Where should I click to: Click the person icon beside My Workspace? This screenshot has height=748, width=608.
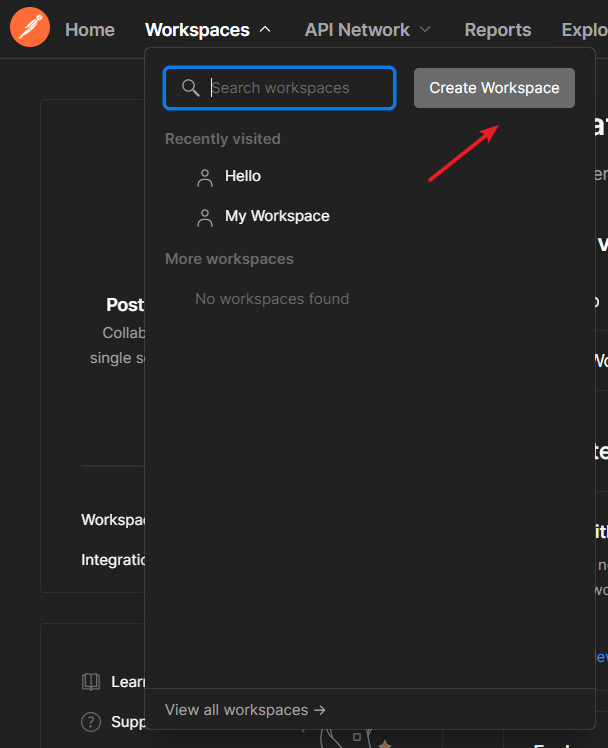(205, 218)
